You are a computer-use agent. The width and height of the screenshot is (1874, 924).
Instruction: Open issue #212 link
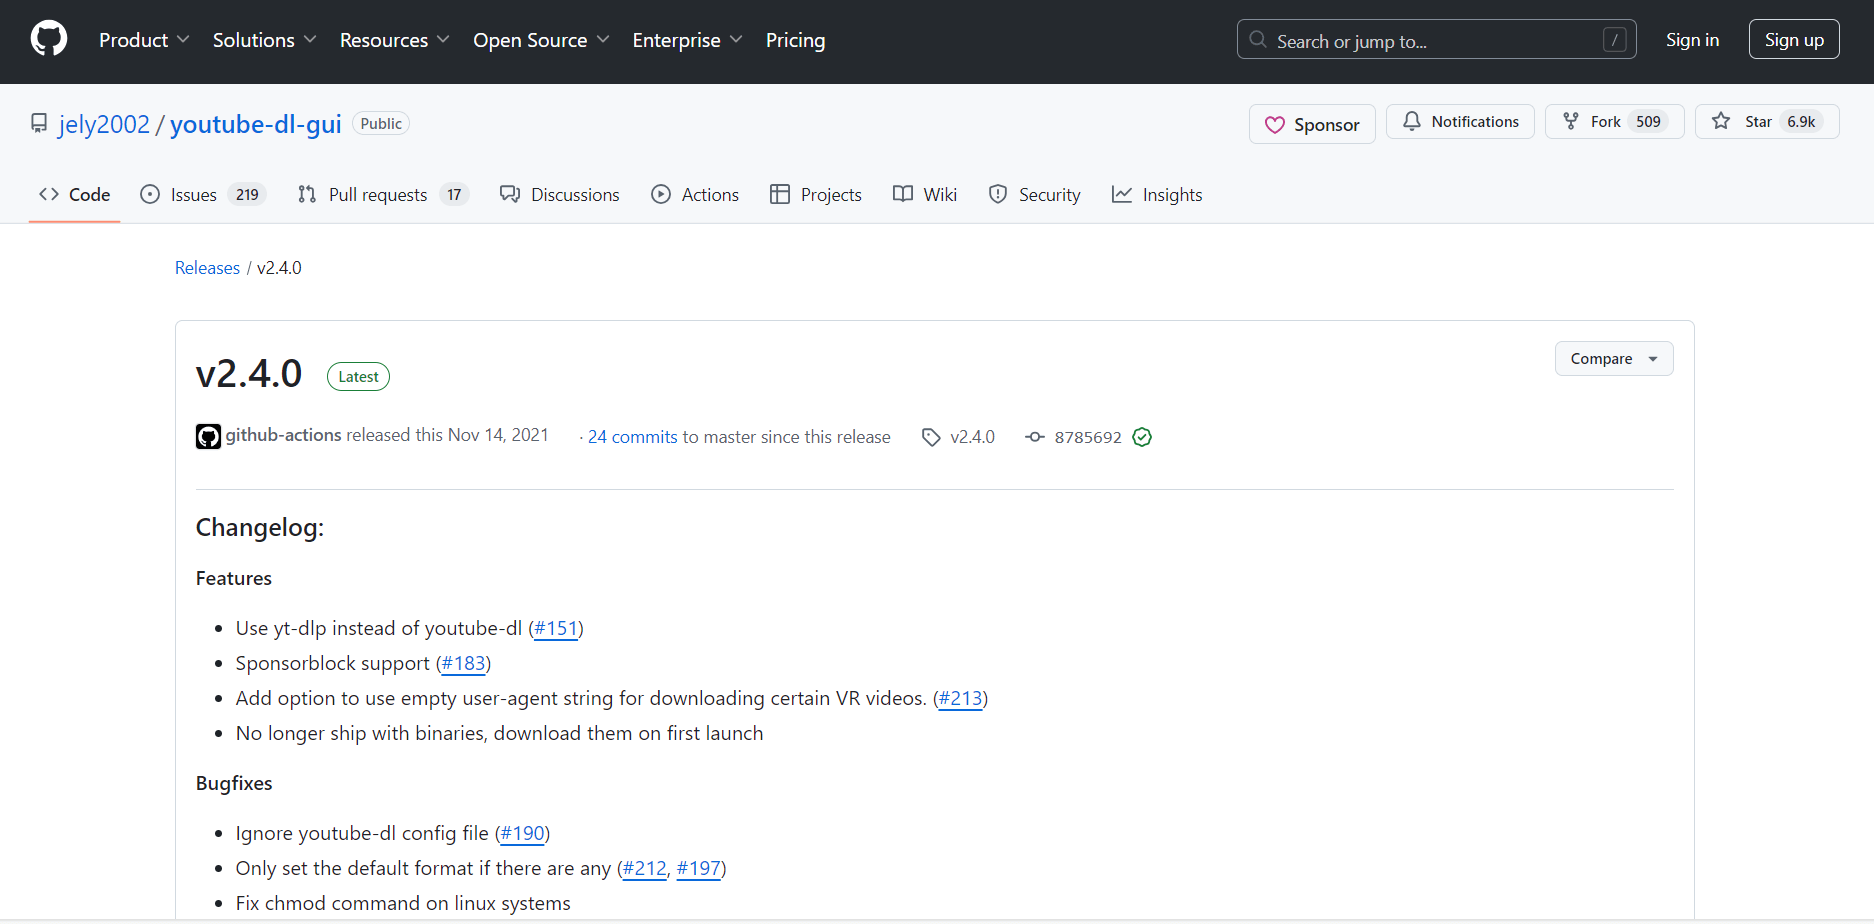click(645, 868)
